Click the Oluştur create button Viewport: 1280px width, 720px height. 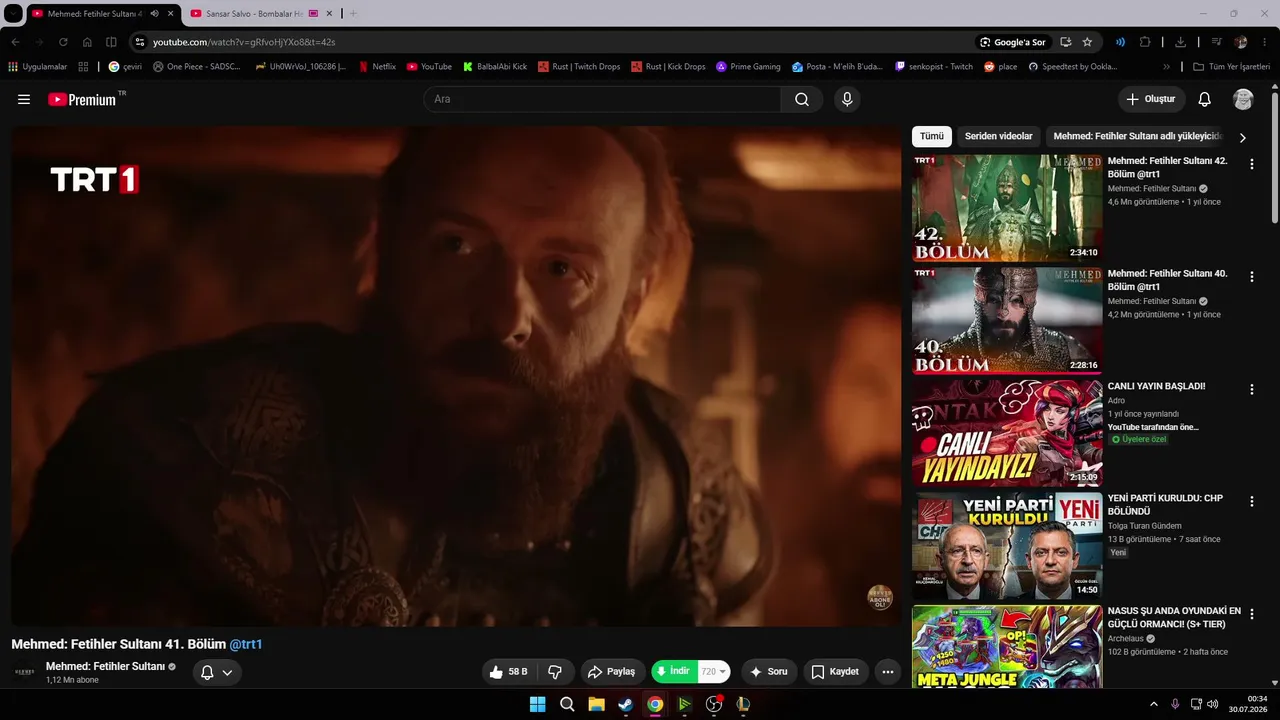1151,99
